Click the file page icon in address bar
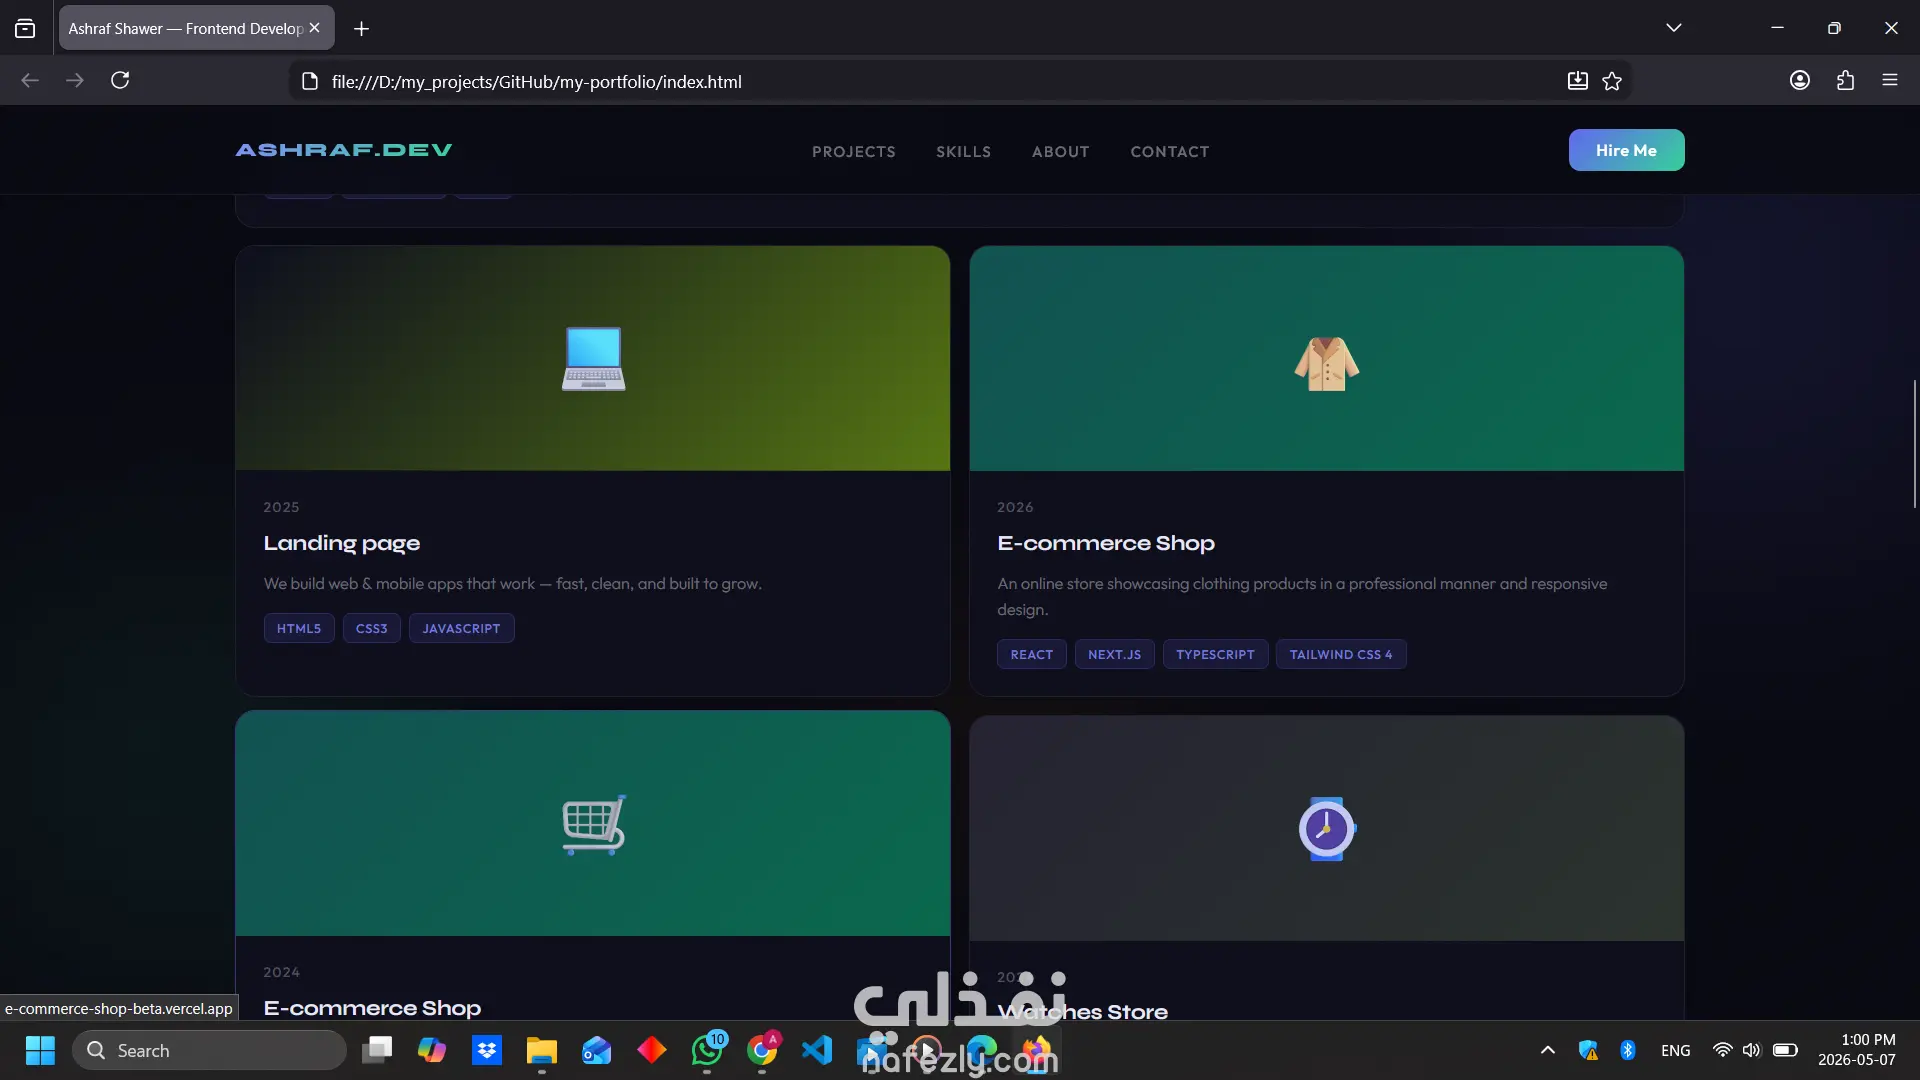Screen dimensions: 1920x1080 [310, 81]
